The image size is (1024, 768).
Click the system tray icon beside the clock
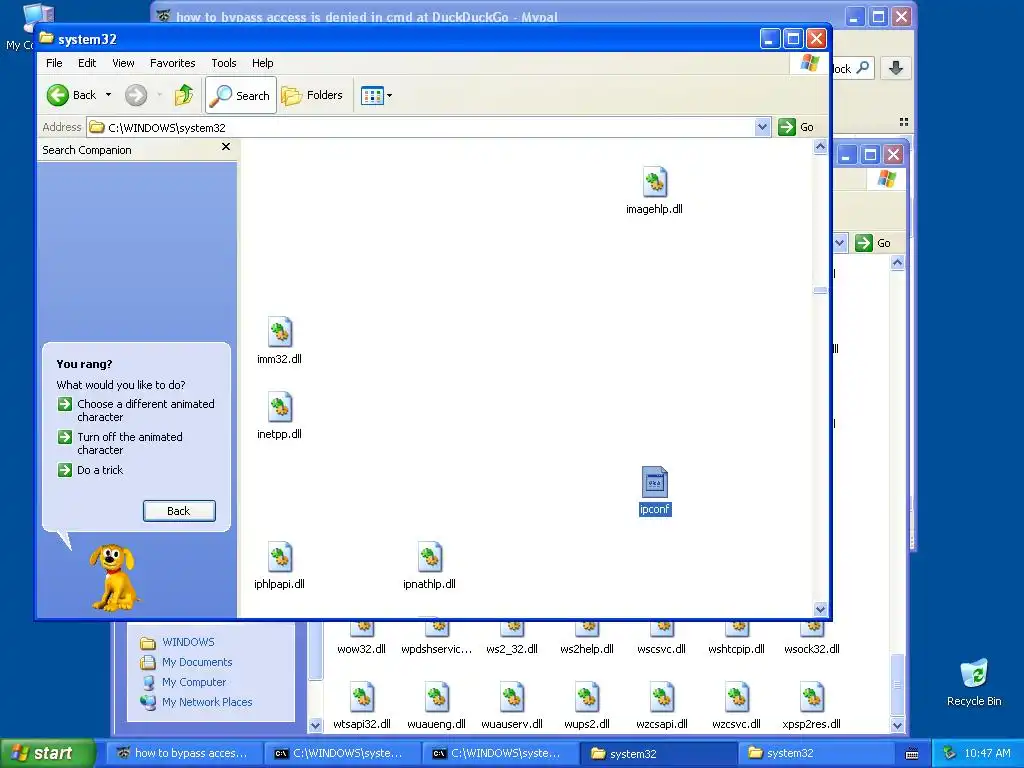949,753
